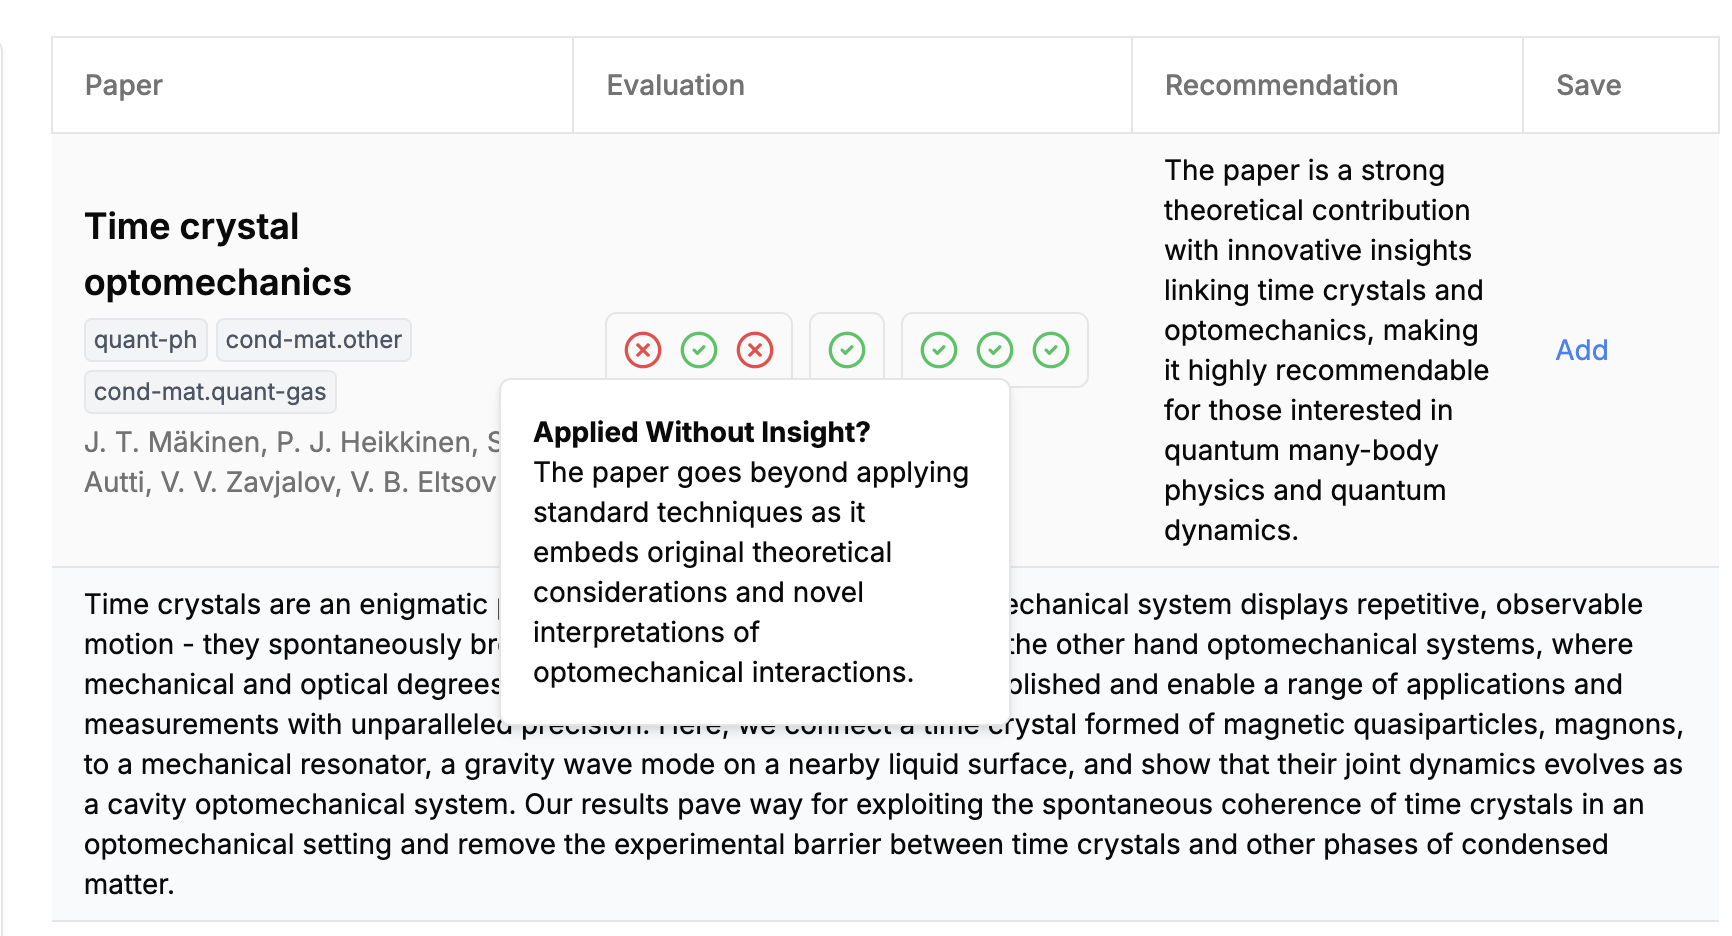Viewport: 1732px width, 936px height.
Task: Click the middle green check in the rightmost group
Action: point(995,350)
